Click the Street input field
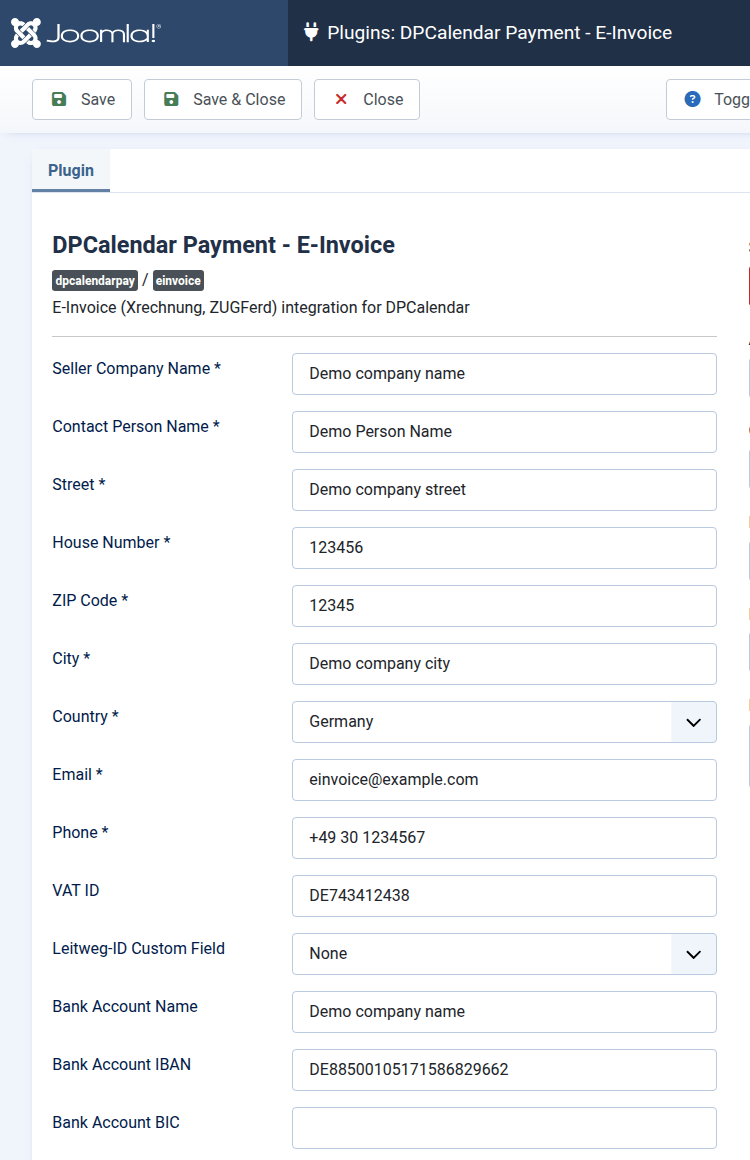Image resolution: width=750 pixels, height=1160 pixels. [x=504, y=490]
